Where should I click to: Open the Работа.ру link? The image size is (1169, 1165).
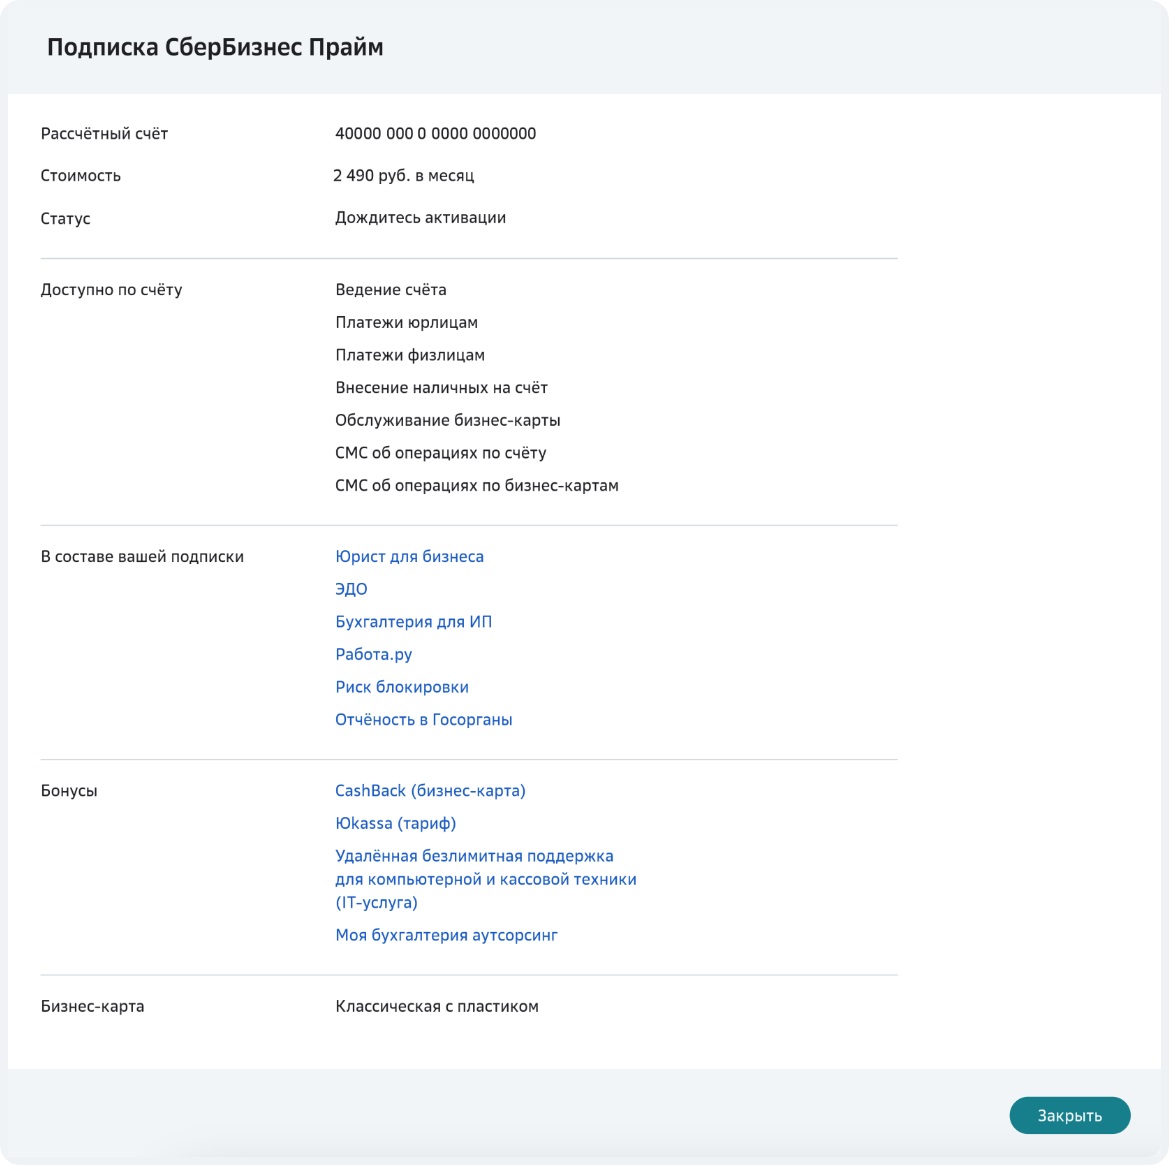point(374,654)
